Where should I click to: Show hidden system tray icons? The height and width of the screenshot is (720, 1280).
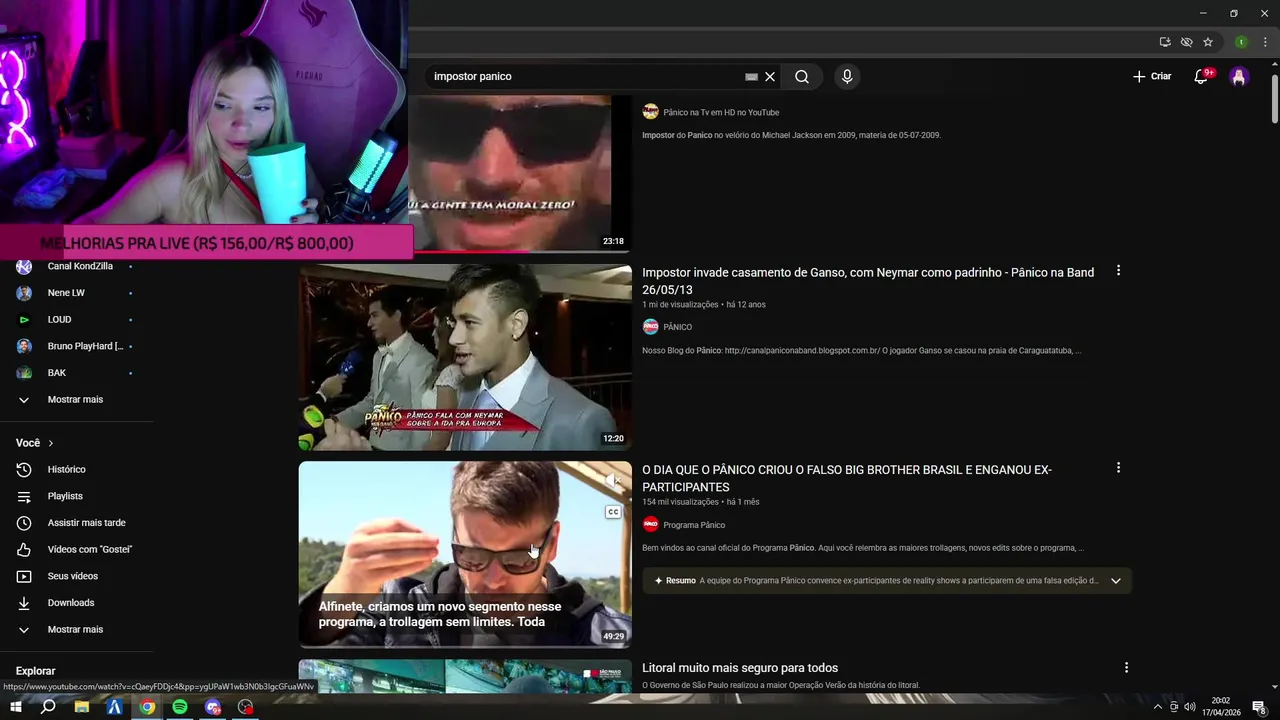click(x=1158, y=707)
